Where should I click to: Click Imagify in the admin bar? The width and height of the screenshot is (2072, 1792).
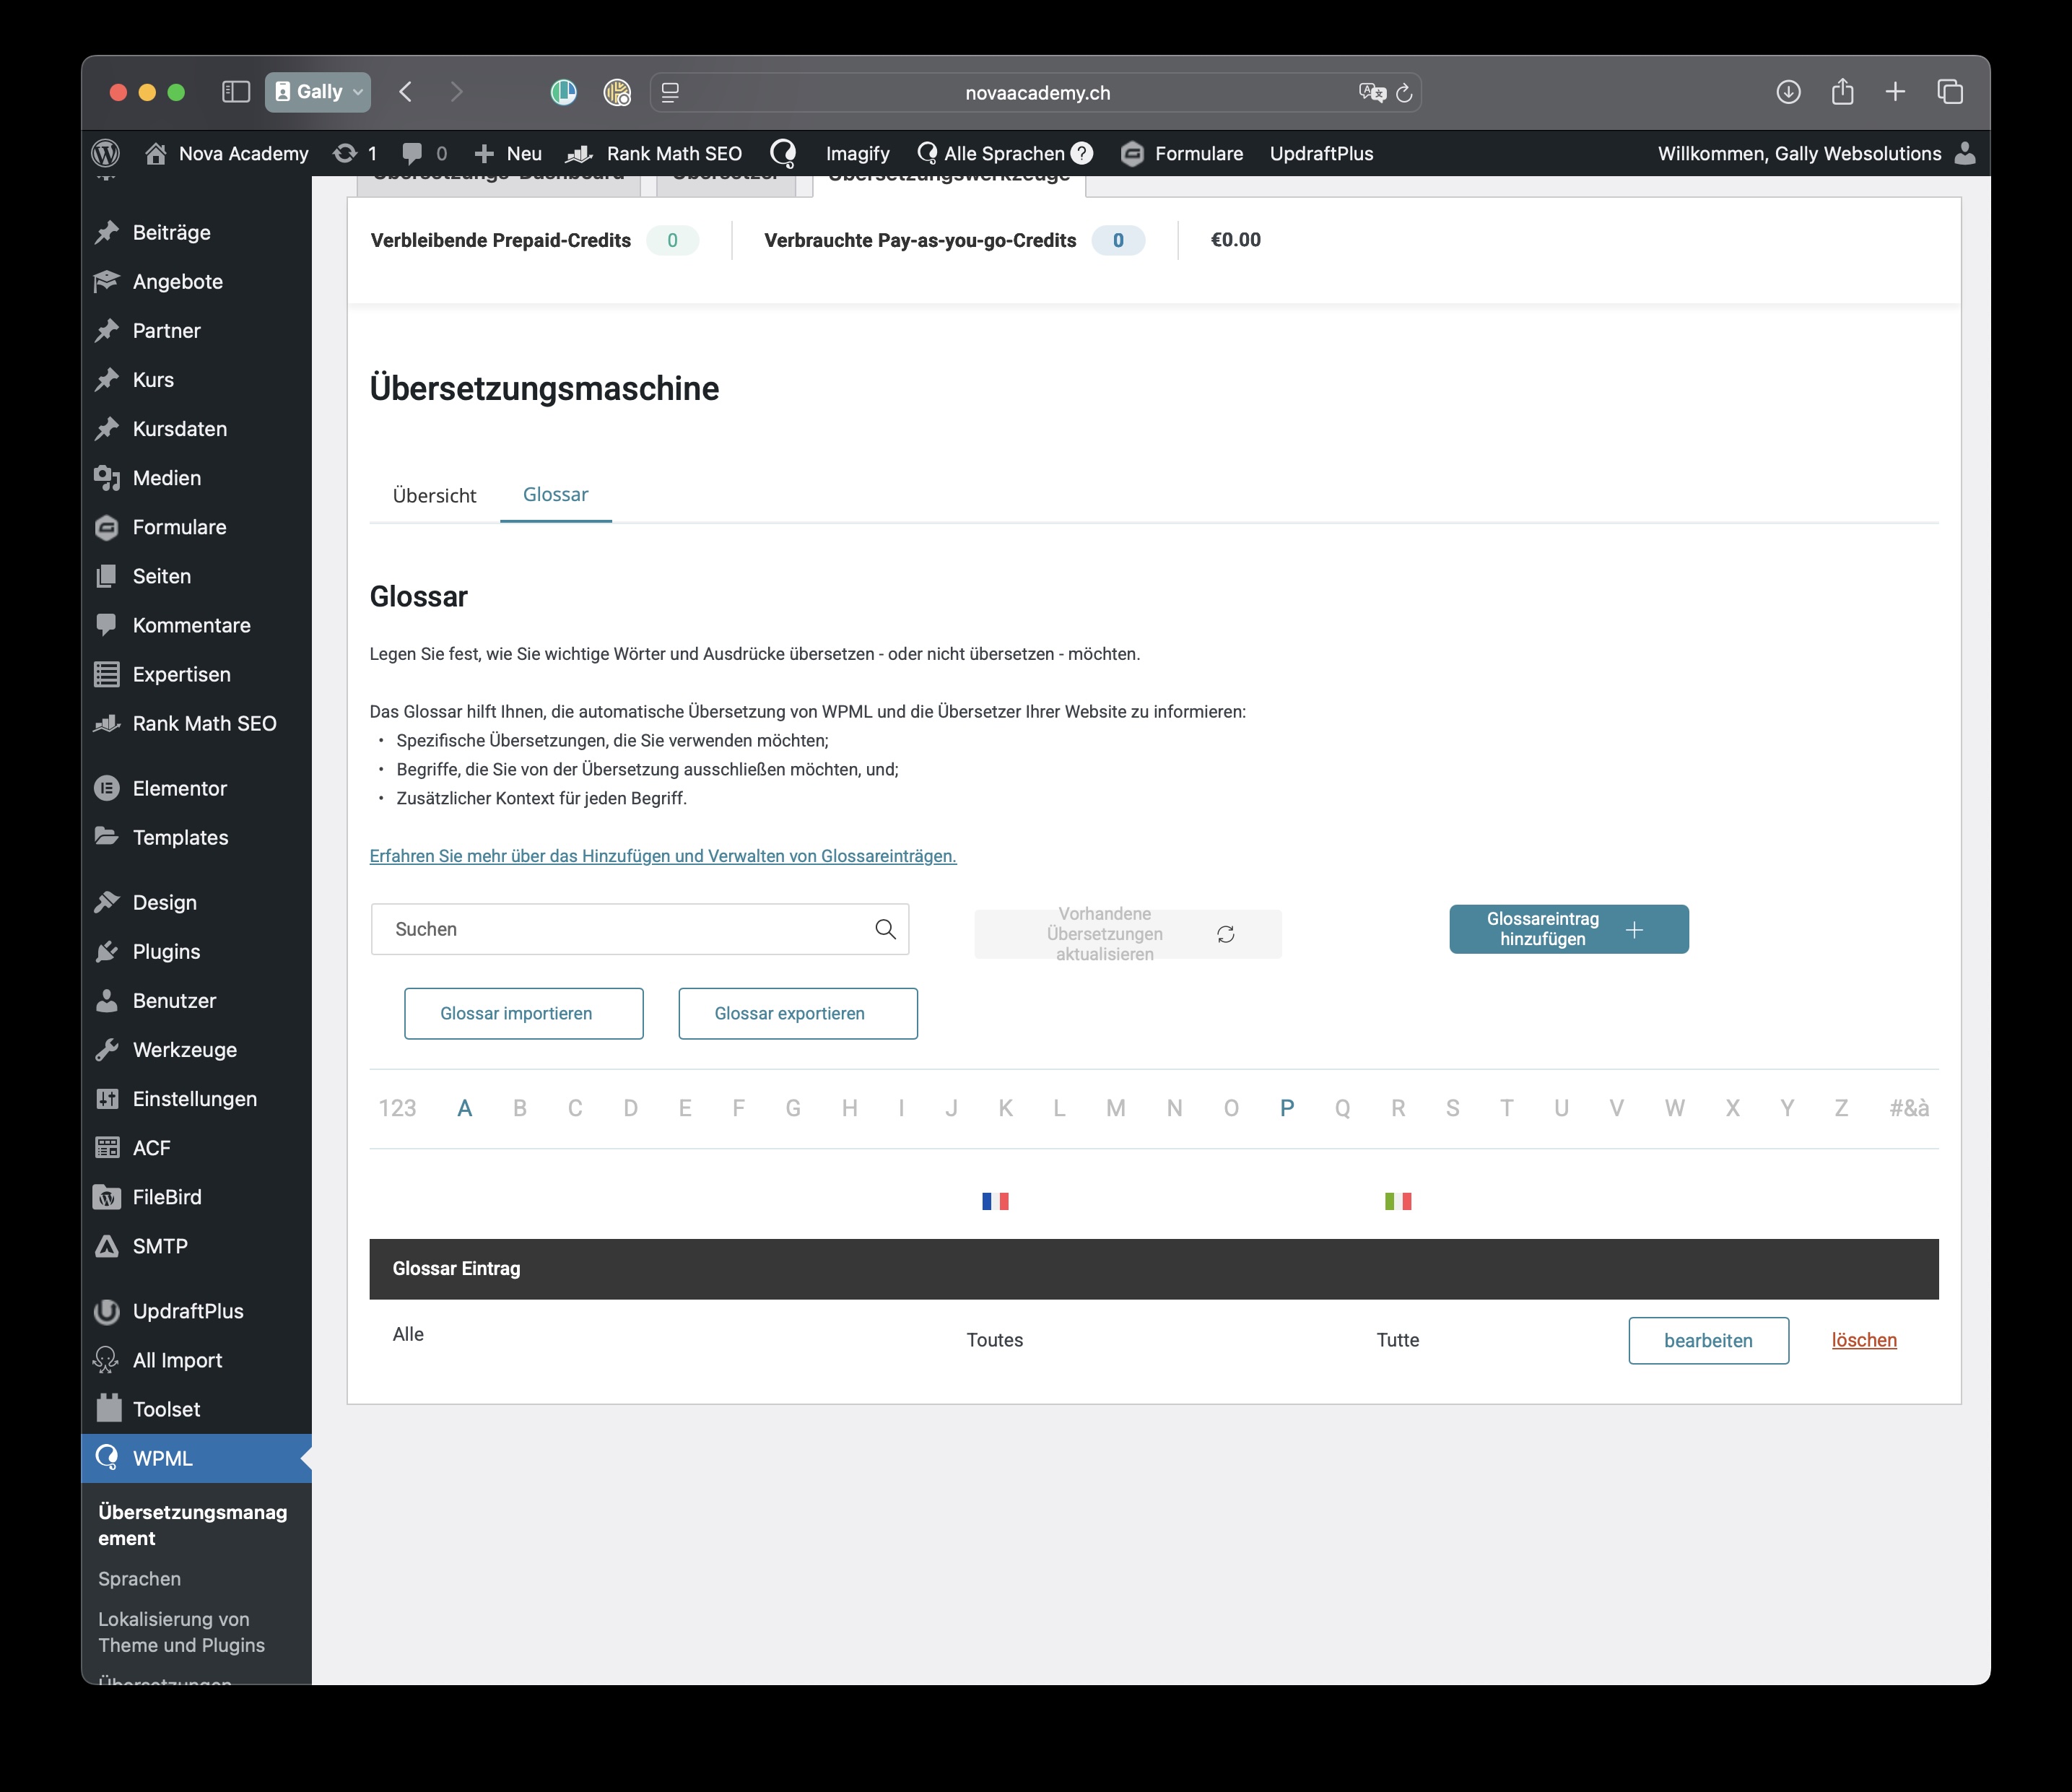click(857, 153)
